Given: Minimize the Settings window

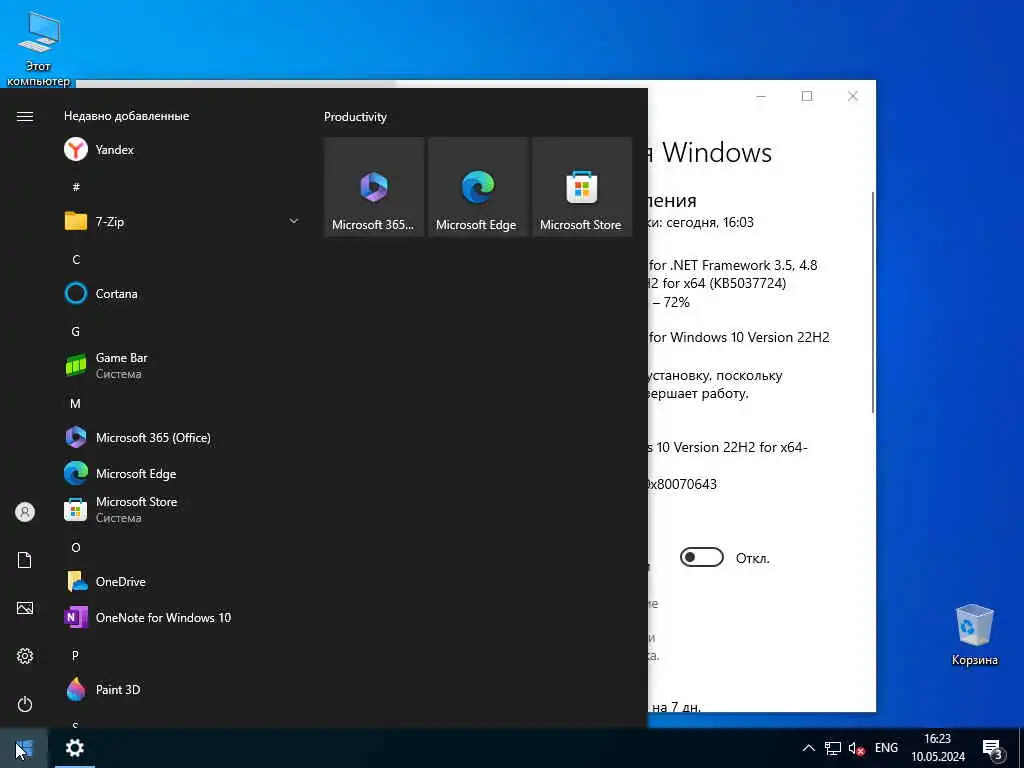Looking at the screenshot, I should [x=761, y=96].
